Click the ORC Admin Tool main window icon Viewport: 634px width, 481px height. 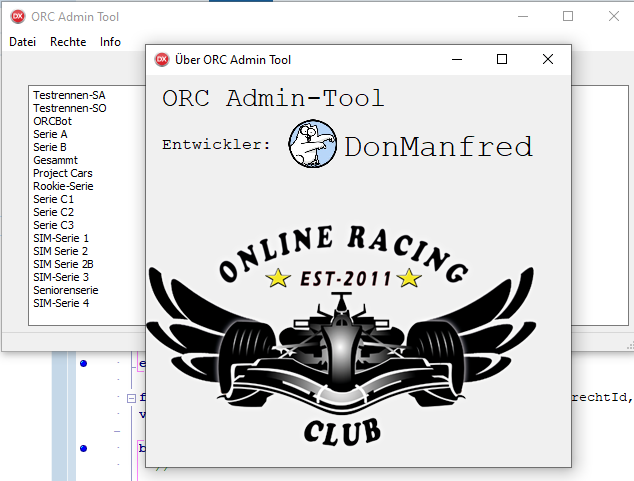click(18, 17)
